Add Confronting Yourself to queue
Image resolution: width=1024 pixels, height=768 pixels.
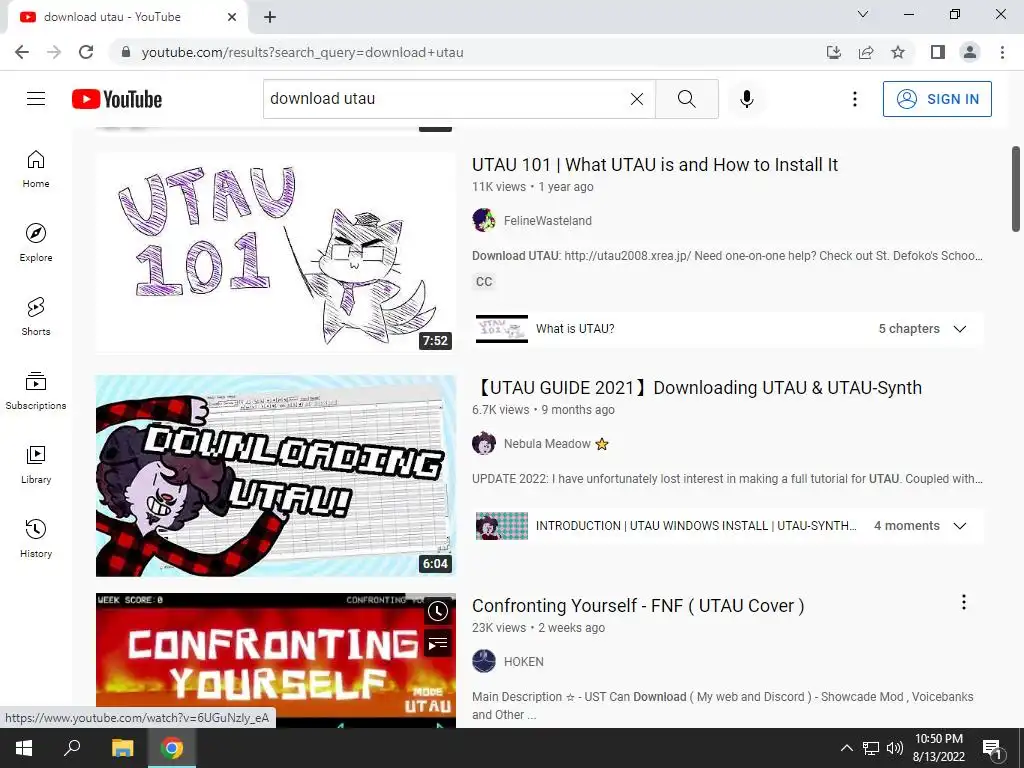(x=438, y=644)
